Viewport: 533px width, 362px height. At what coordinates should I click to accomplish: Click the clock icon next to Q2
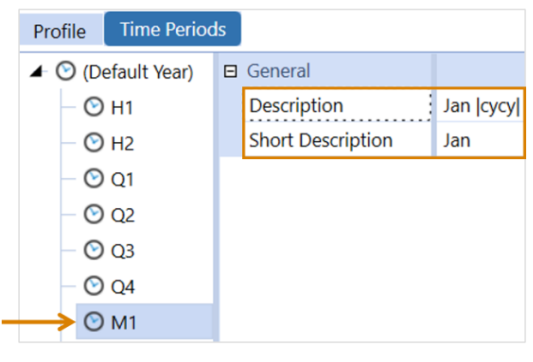(93, 214)
